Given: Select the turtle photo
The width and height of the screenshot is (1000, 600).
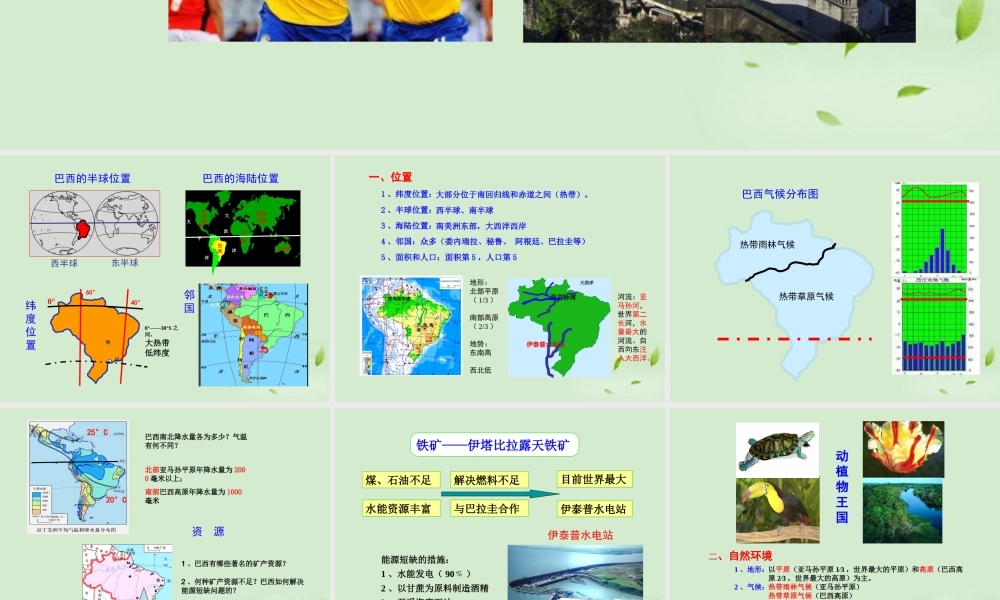Looking at the screenshot, I should coord(777,450).
